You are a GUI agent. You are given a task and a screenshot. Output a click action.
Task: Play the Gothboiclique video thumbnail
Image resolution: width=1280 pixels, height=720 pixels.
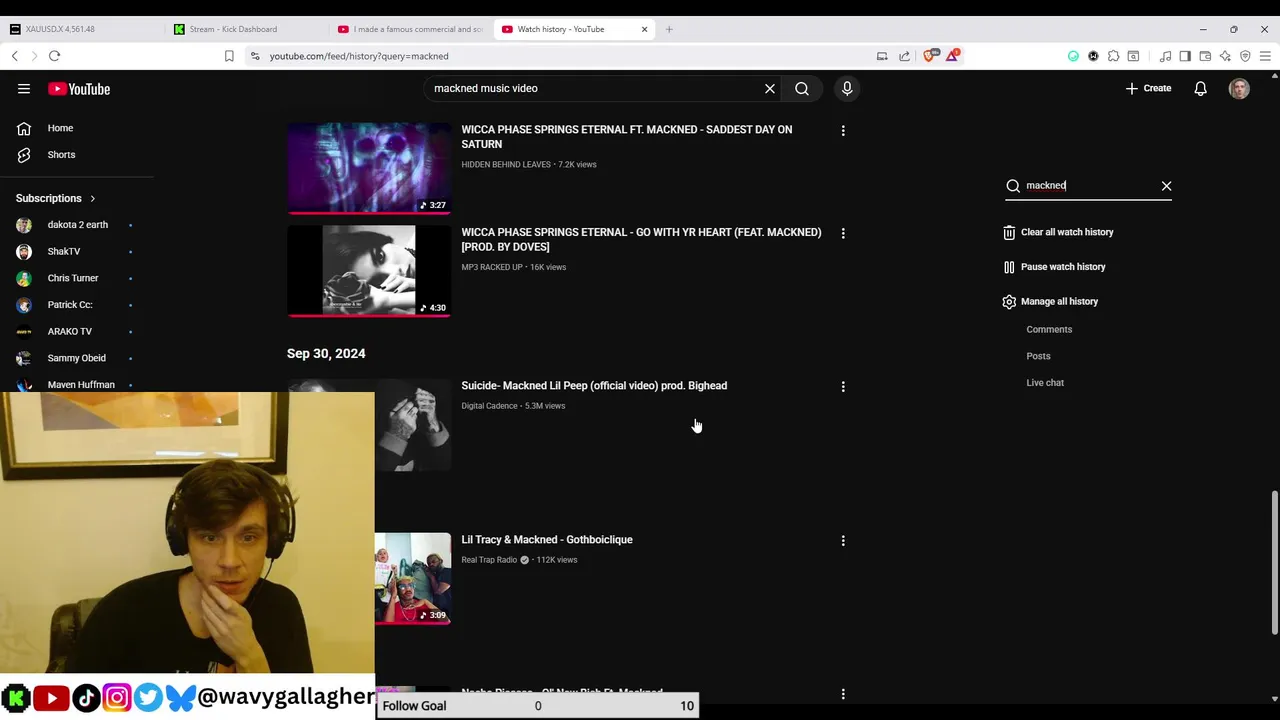[413, 578]
